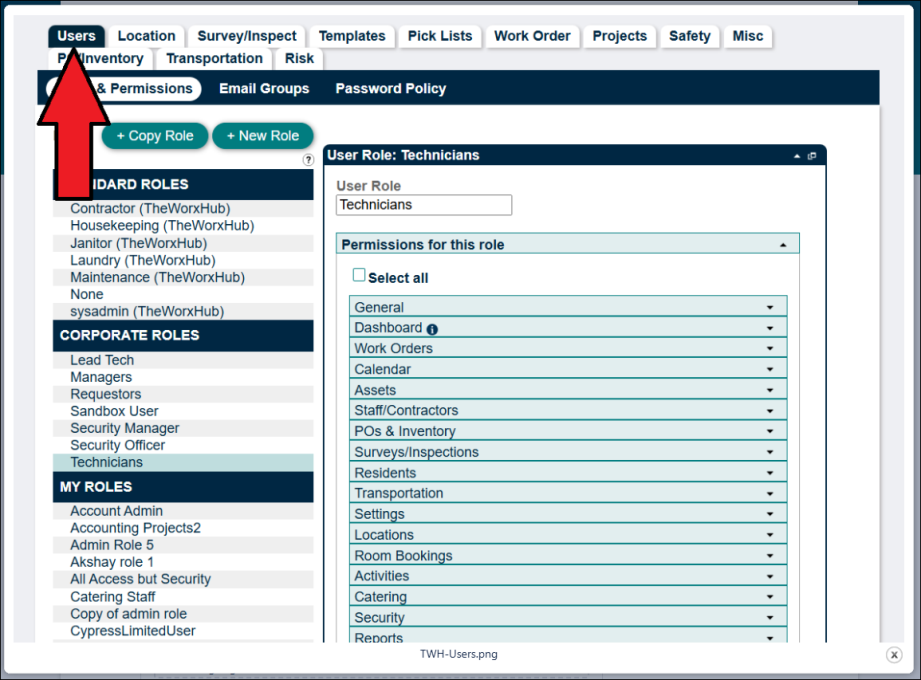Go to the Email Groups subtab
Viewport: 921px width, 680px height.
click(264, 89)
